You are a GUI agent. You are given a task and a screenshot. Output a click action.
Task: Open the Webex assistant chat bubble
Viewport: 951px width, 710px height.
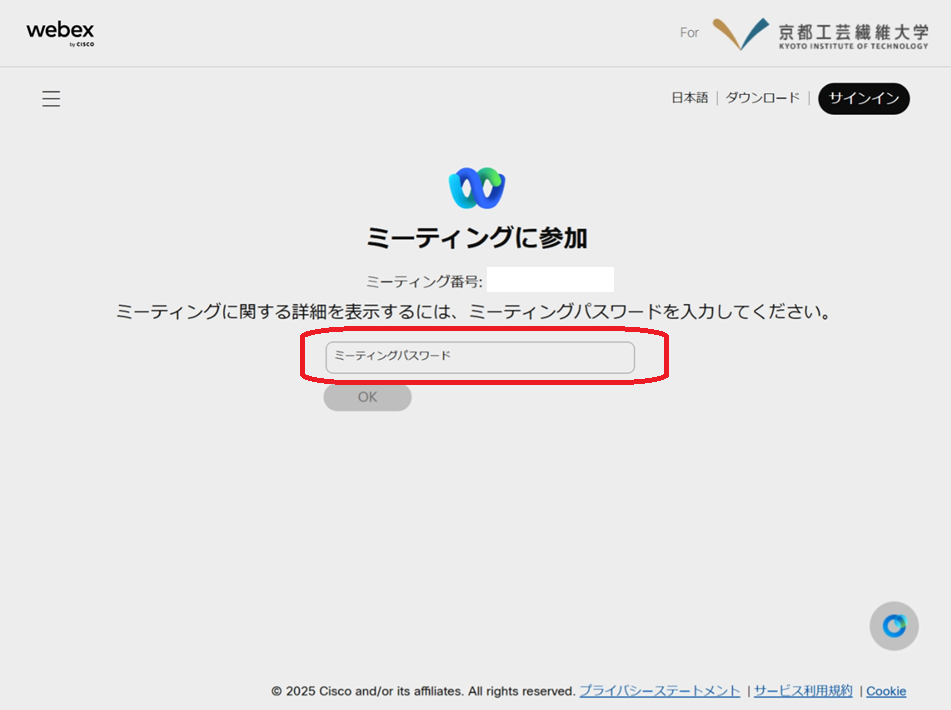click(894, 626)
